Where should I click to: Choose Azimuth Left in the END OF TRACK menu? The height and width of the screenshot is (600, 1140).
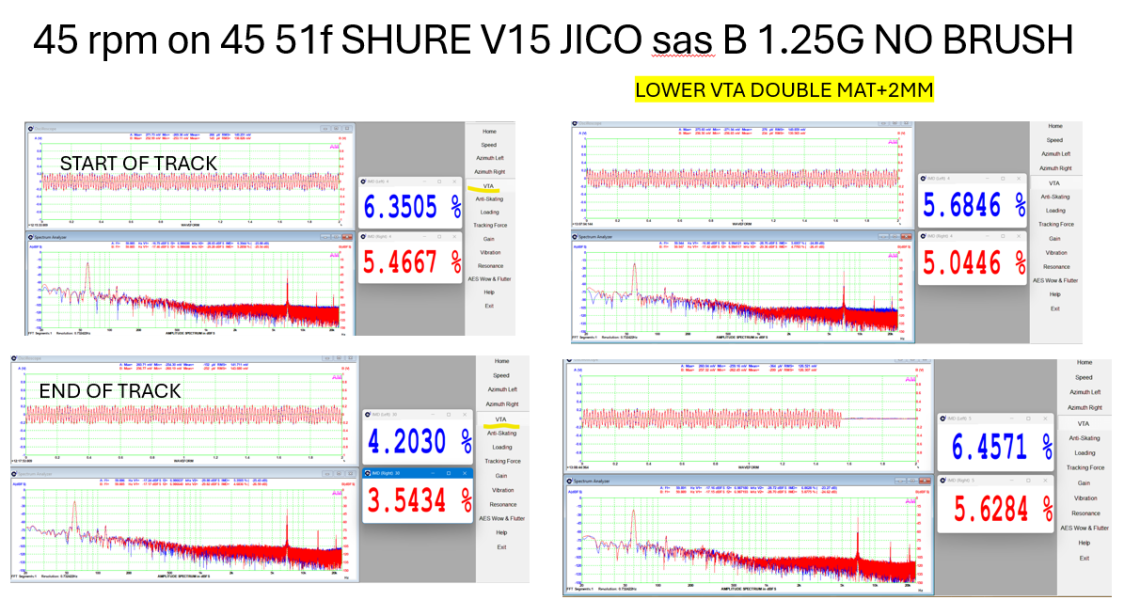pyautogui.click(x=502, y=389)
